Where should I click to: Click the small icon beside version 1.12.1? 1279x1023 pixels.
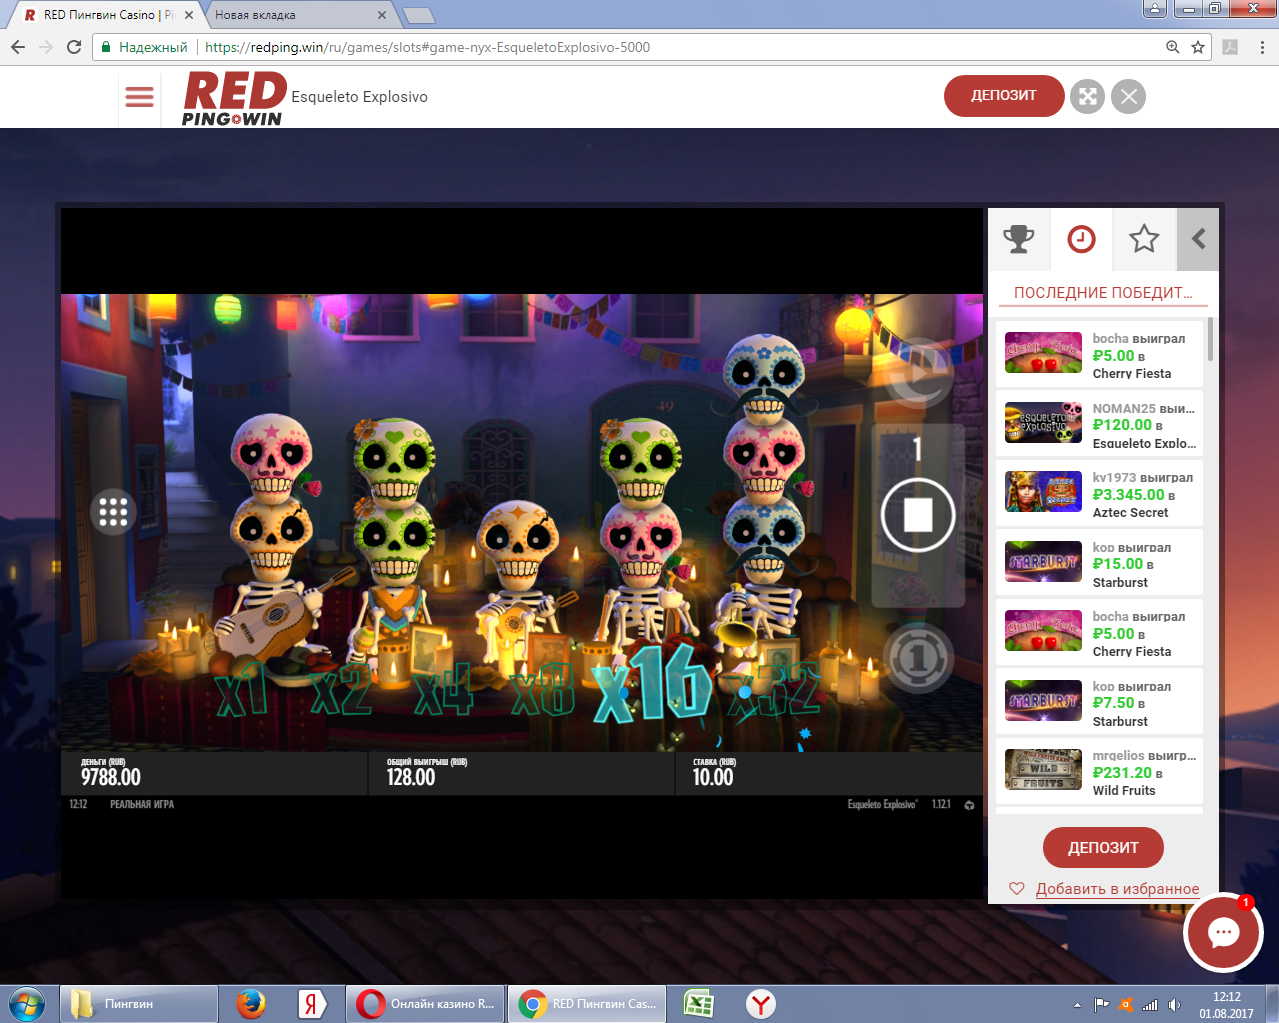(969, 805)
